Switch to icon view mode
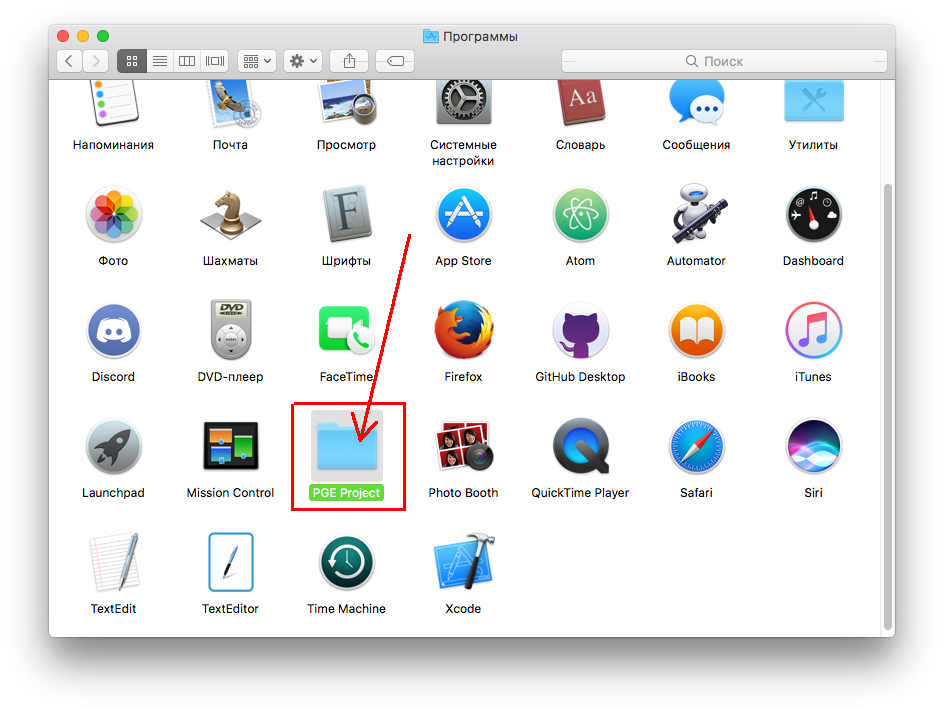Screen dimensions: 943x709 (132, 61)
